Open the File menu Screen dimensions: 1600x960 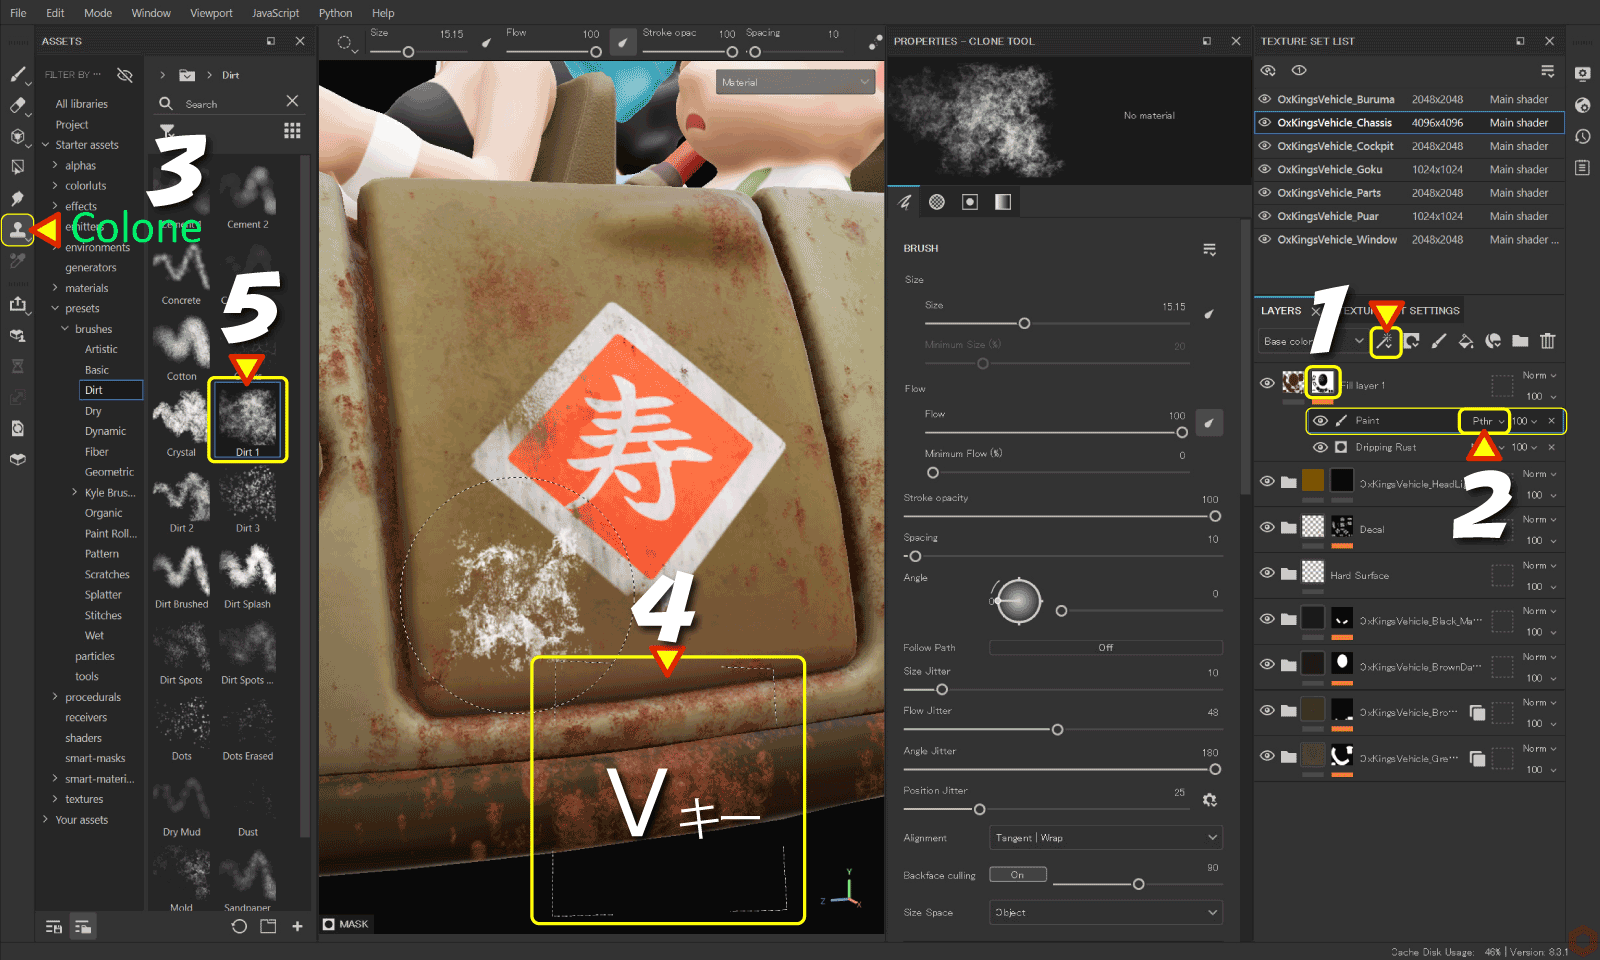click(18, 13)
